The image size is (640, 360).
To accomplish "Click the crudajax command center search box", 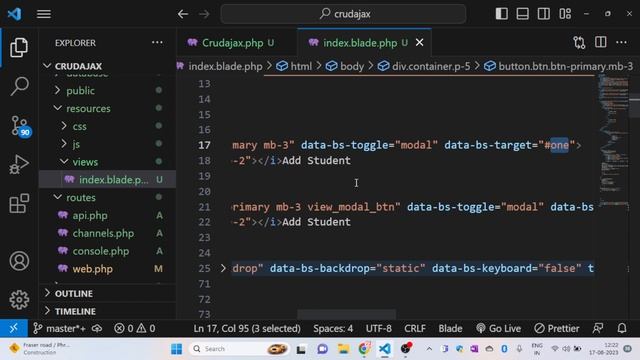I will 343,14.
